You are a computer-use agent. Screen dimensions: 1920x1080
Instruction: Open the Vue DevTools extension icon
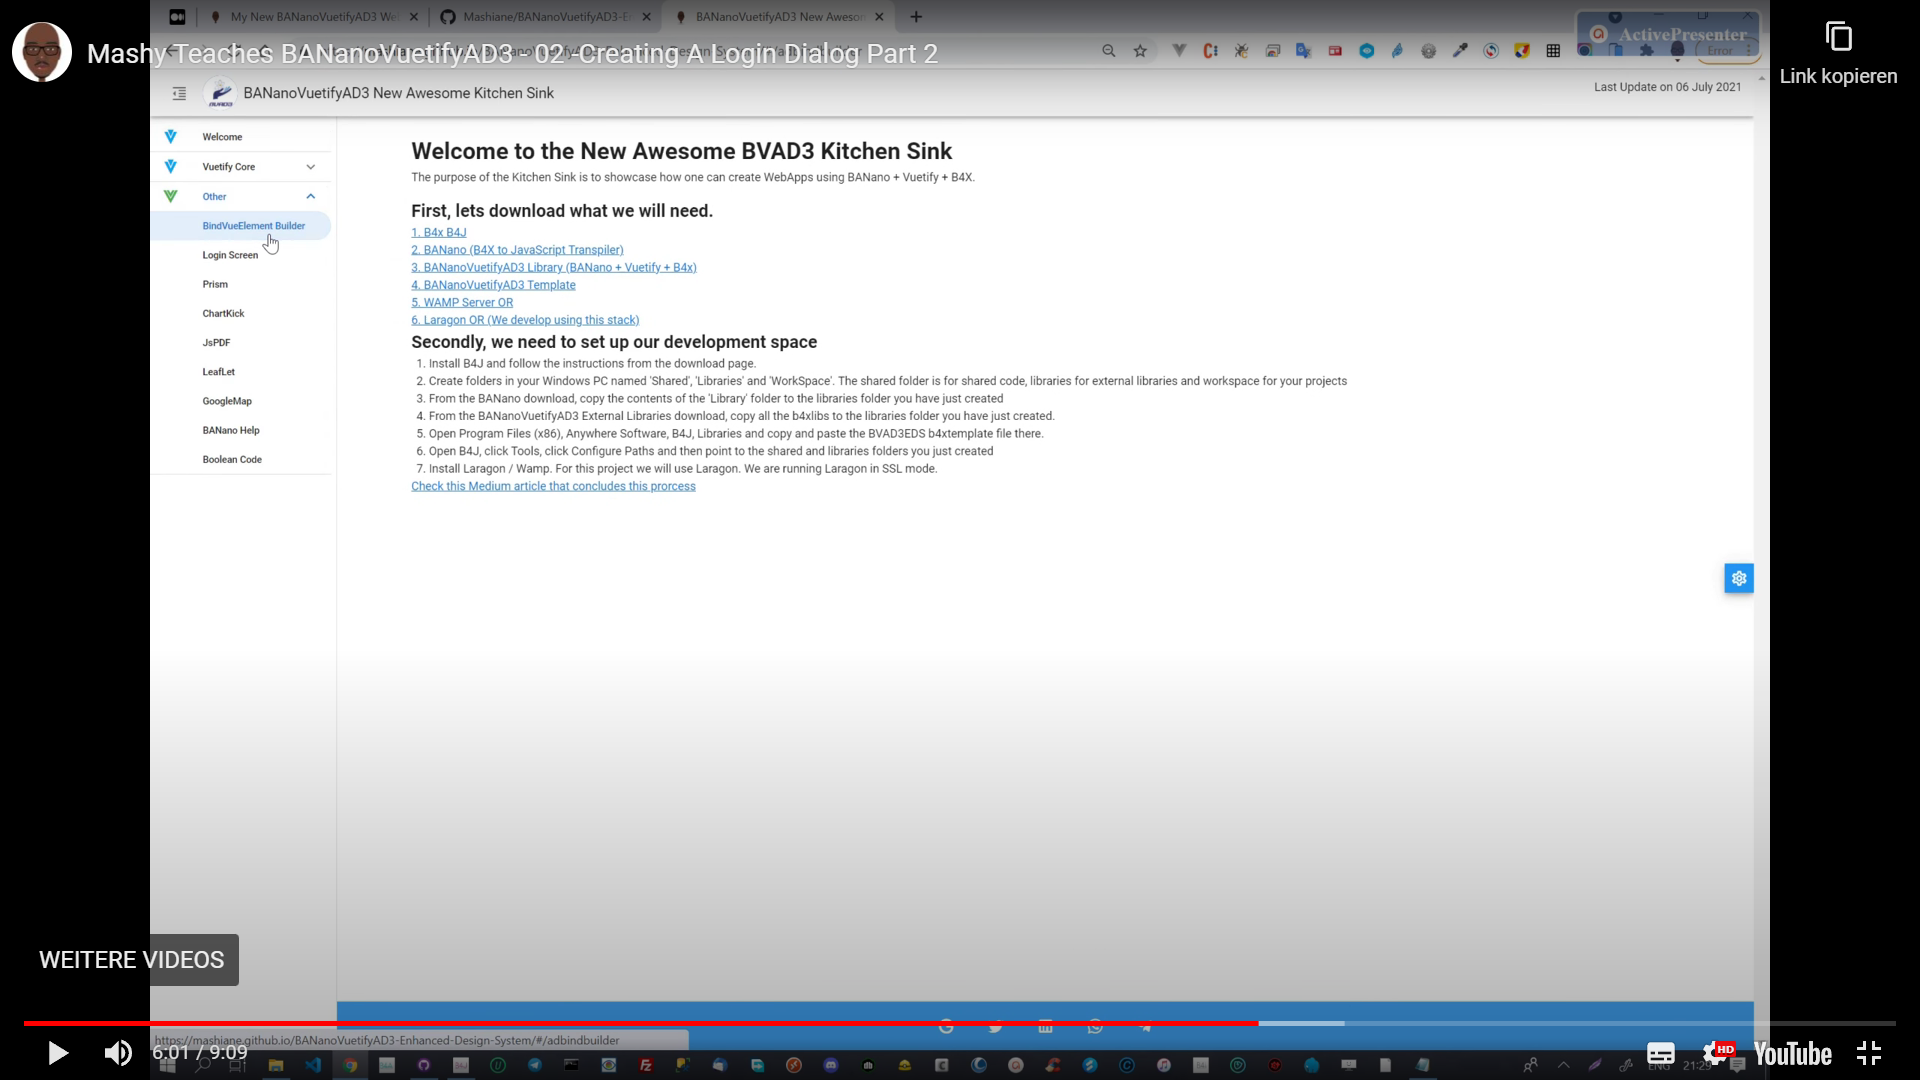point(1178,49)
